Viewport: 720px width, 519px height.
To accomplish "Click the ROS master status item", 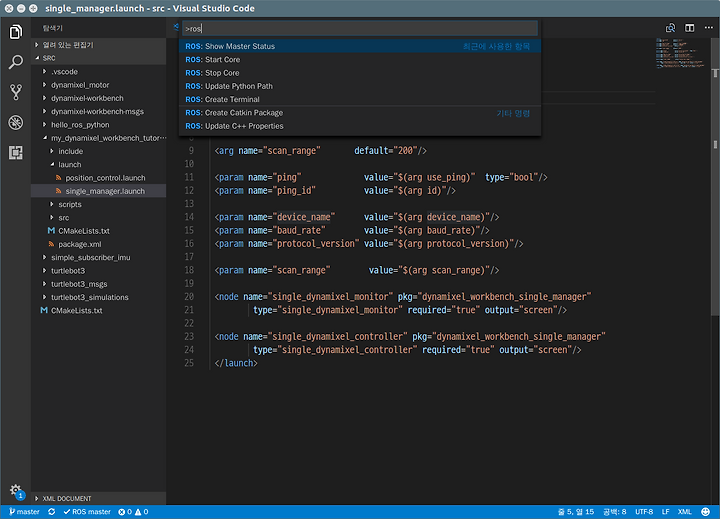I will pyautogui.click(x=87, y=512).
